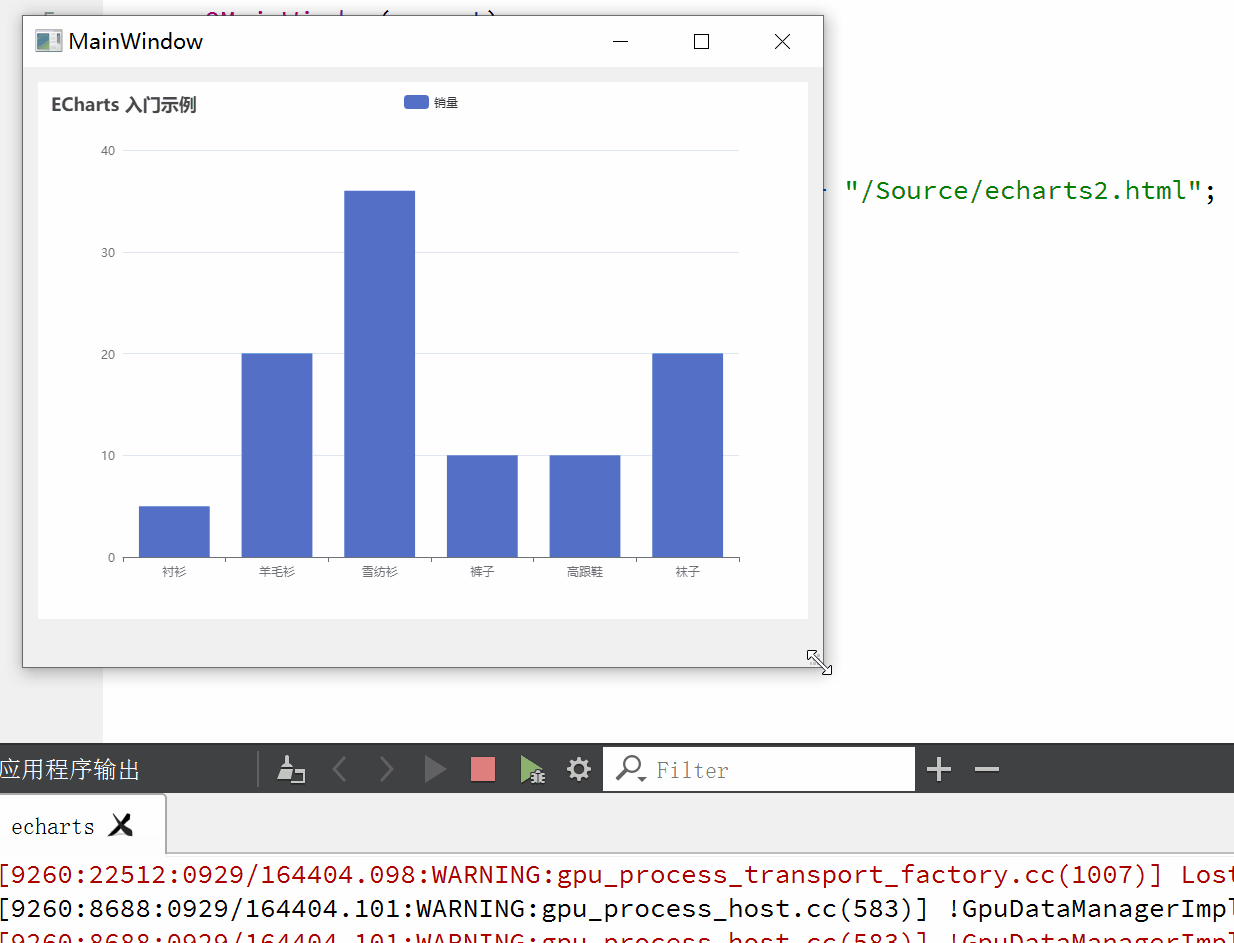Click the 袜子 x-axis label
Screen dimensions: 1234x943
coord(687,572)
